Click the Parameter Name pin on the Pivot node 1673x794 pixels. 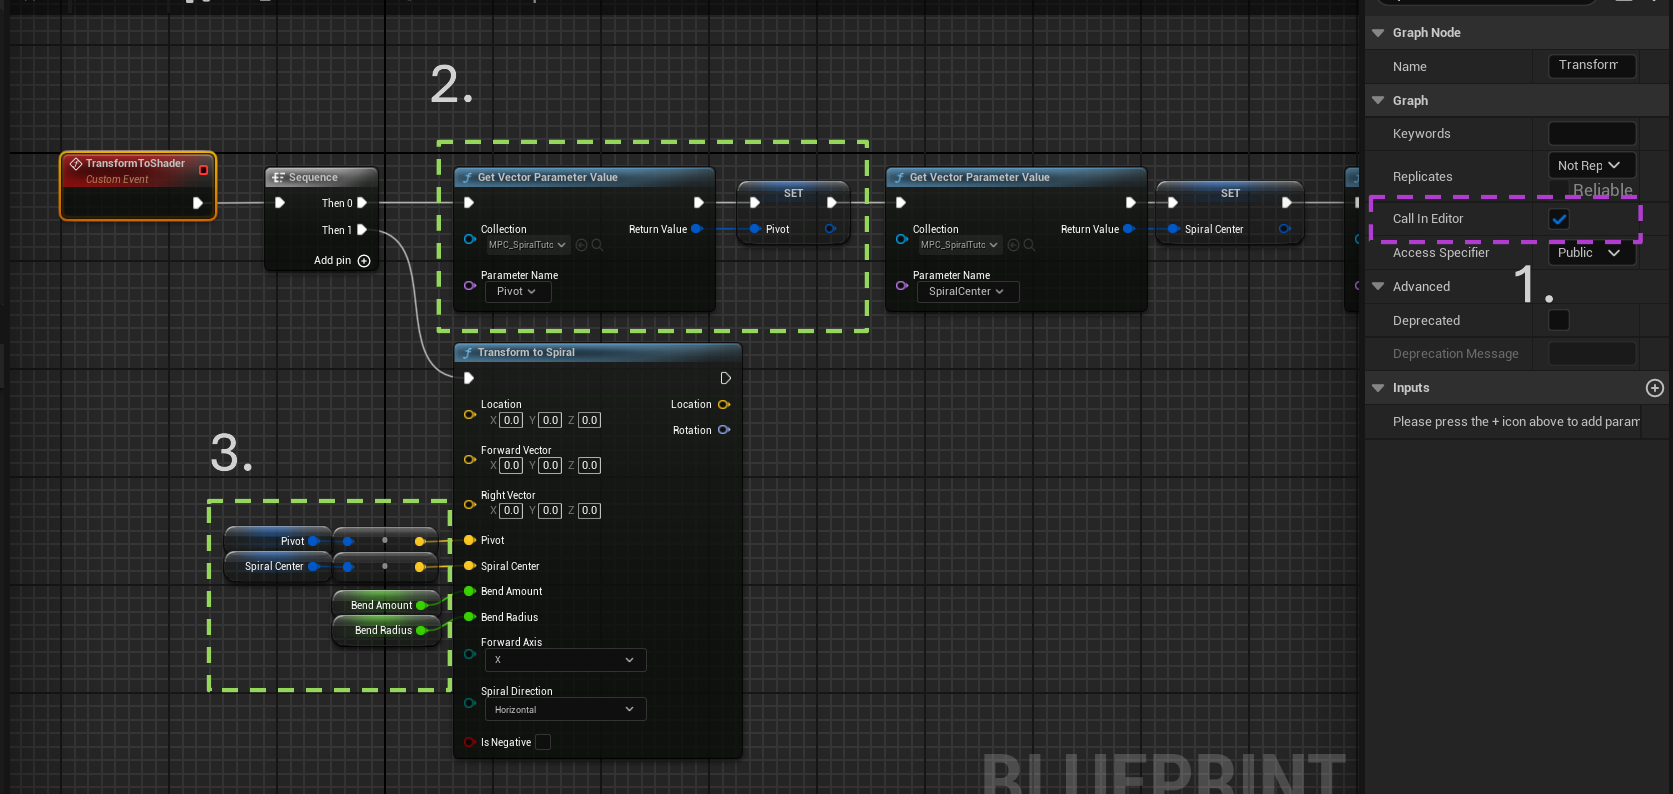(470, 286)
